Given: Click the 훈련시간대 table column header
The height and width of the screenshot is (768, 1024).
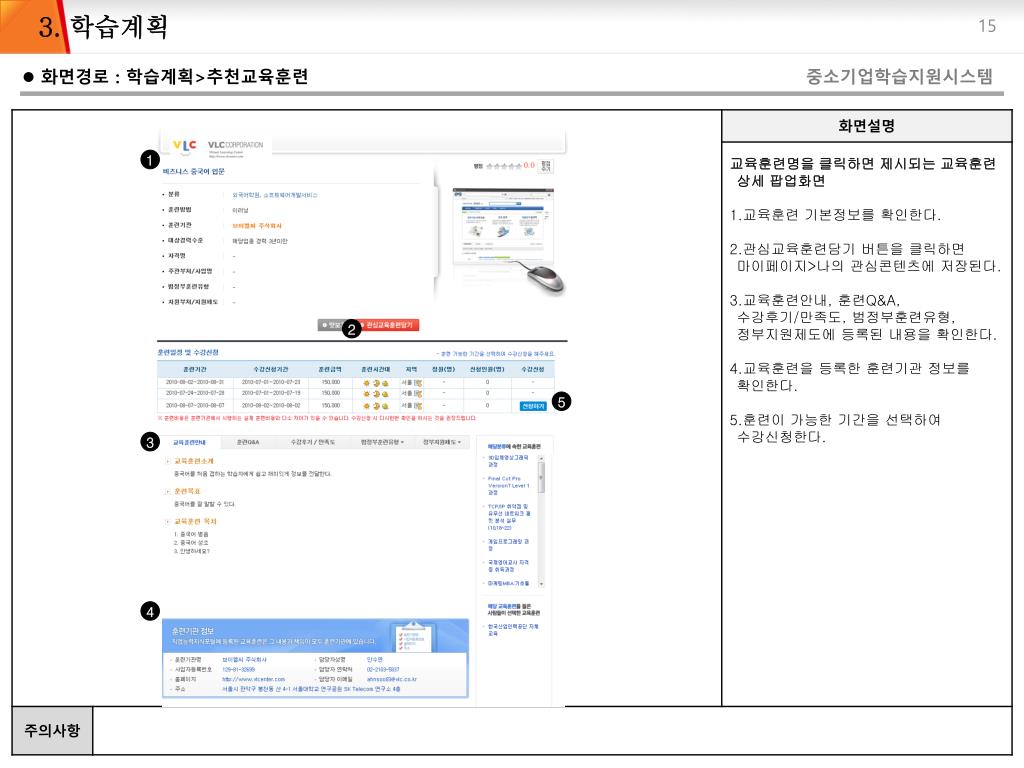Looking at the screenshot, I should coord(376,370).
